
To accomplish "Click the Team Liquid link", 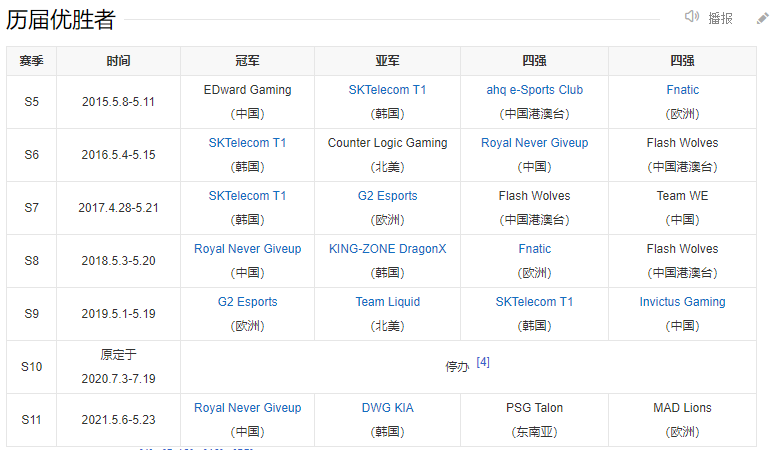I will pyautogui.click(x=387, y=302).
